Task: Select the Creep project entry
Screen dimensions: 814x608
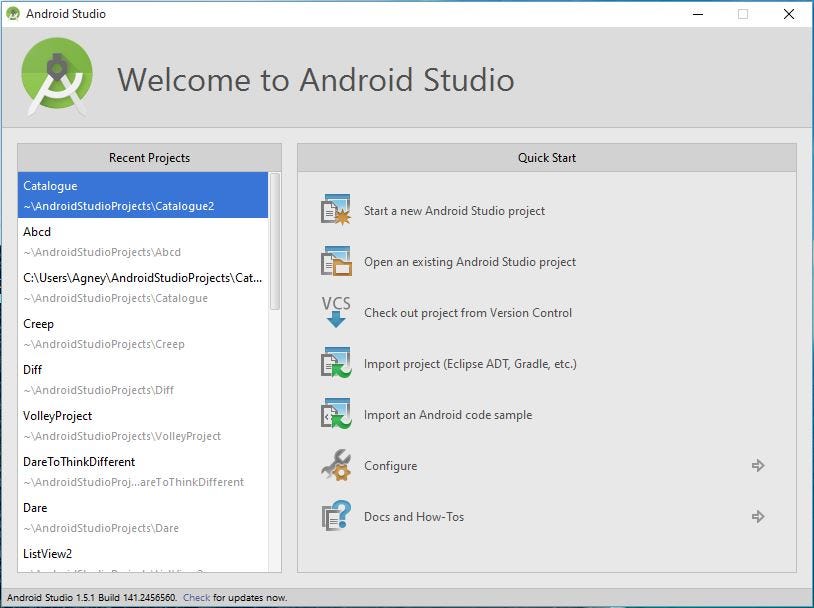Action: [x=142, y=333]
